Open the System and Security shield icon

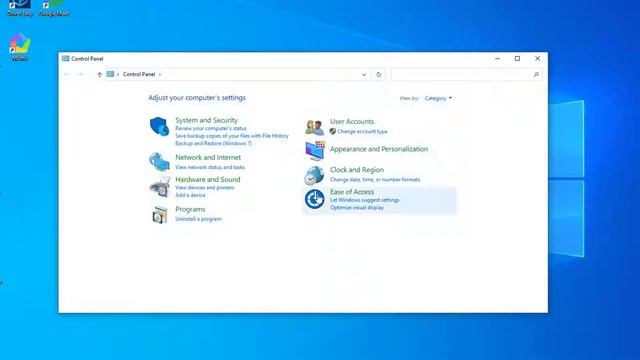(x=159, y=126)
